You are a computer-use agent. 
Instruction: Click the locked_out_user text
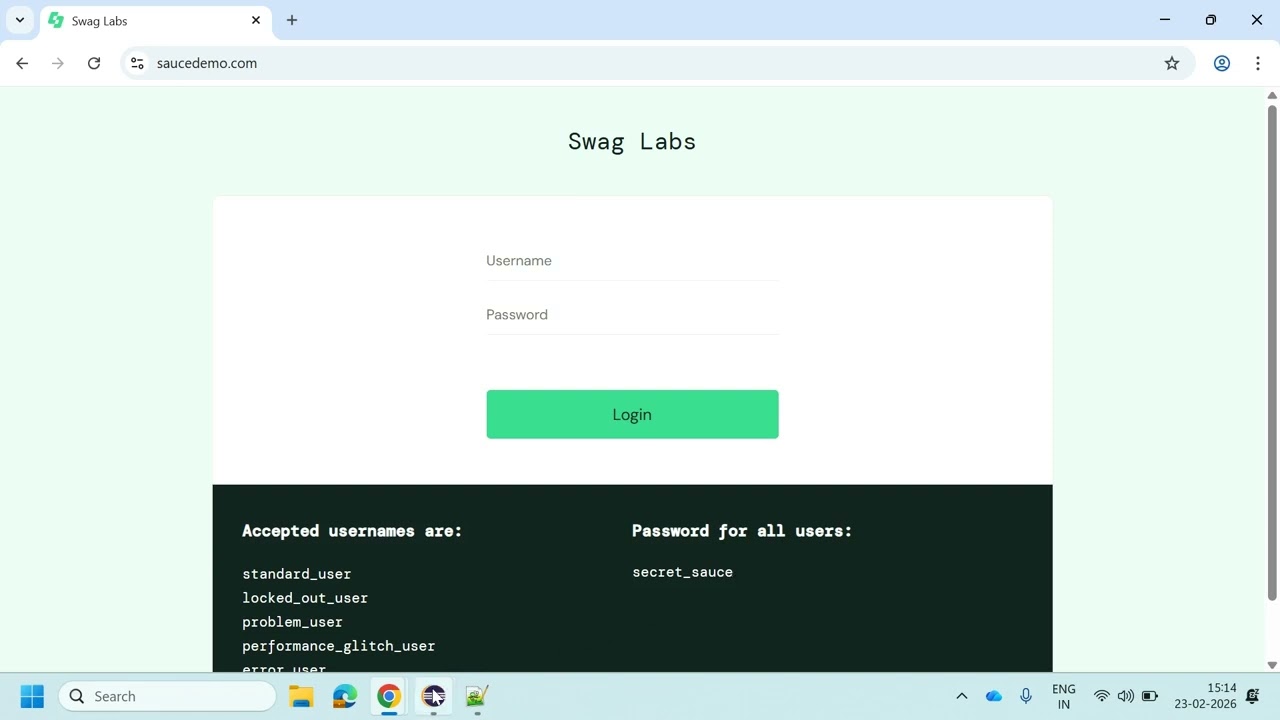point(305,598)
